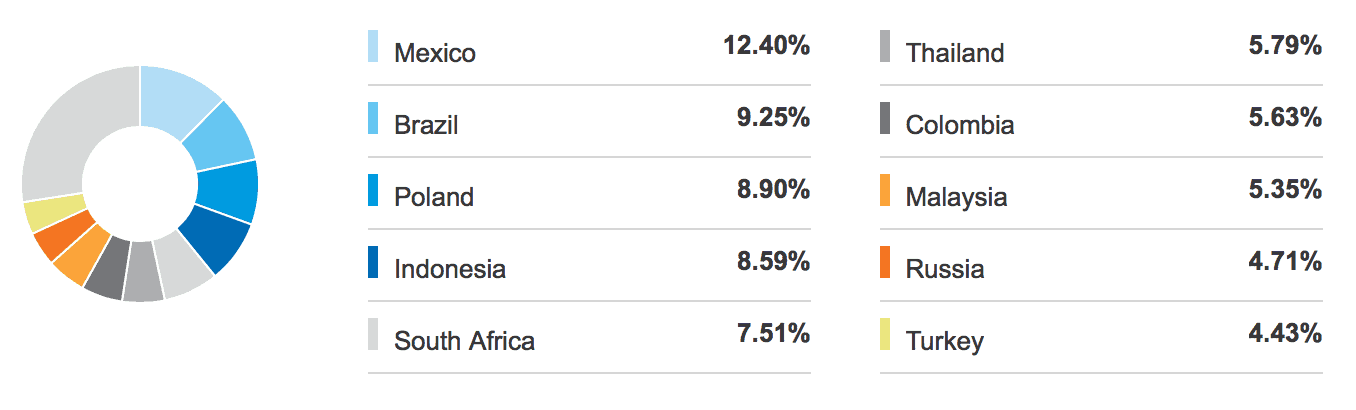The height and width of the screenshot is (410, 1356).
Task: Select the Poland blue legend swatch
Action: tap(373, 190)
